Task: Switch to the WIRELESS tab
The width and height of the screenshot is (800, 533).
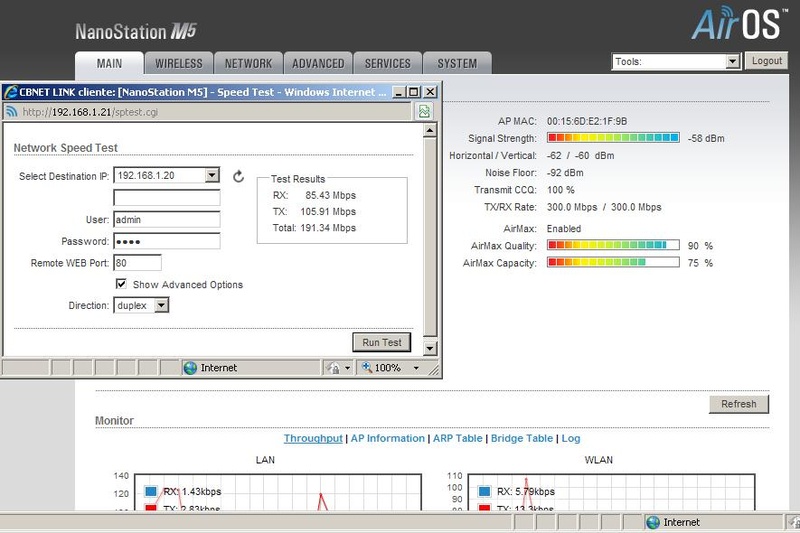Action: click(179, 63)
